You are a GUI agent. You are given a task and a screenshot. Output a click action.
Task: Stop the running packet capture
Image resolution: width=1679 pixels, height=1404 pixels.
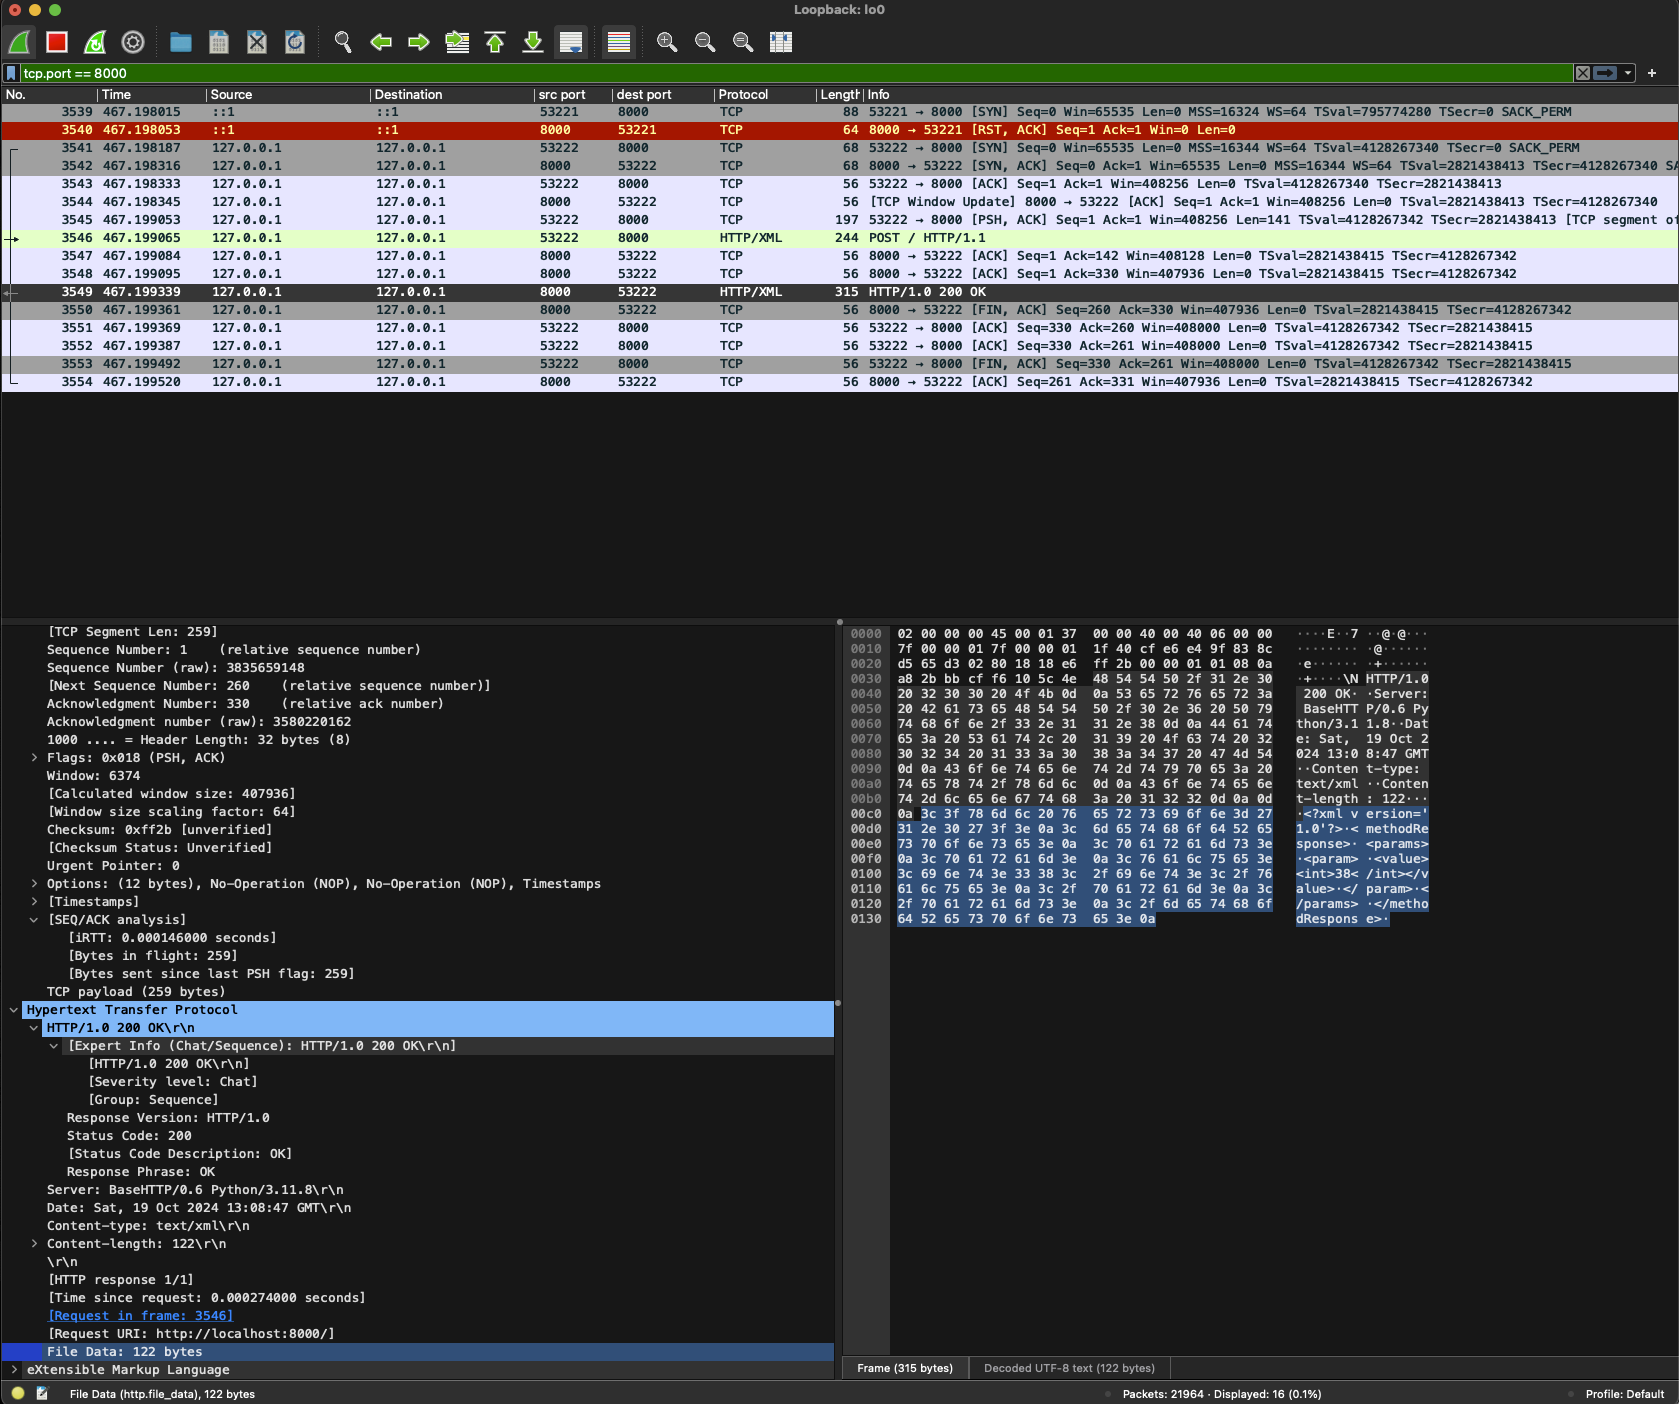tap(57, 42)
